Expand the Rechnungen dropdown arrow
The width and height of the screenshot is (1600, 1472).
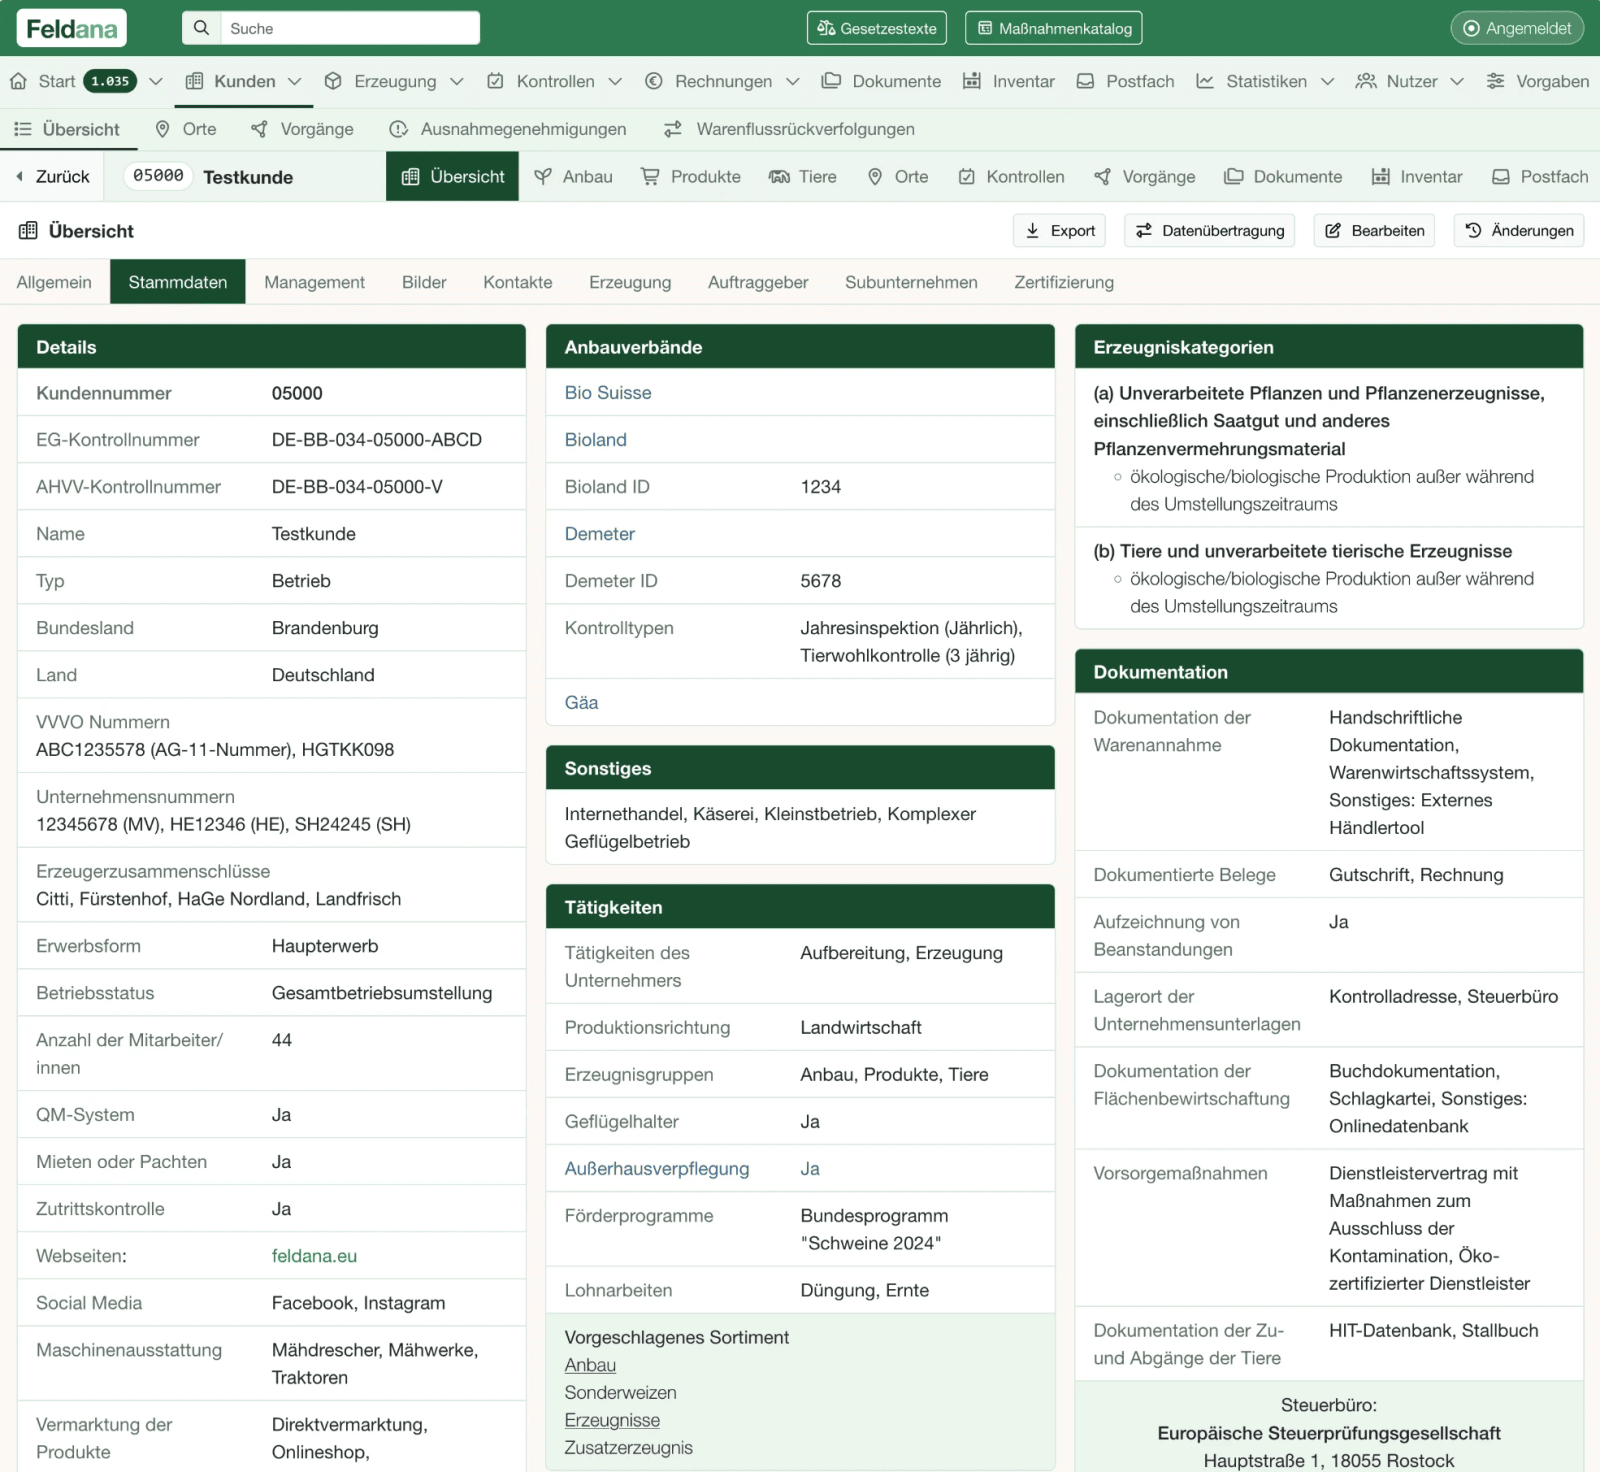click(793, 81)
